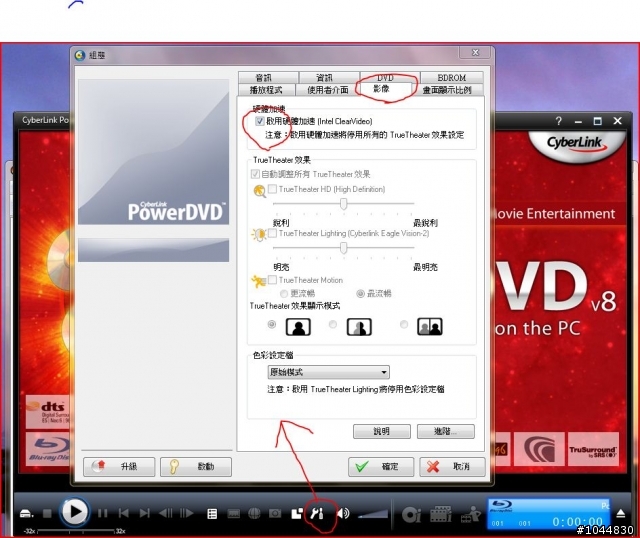Image resolution: width=640 pixels, height=538 pixels.
Task: Click the TrueTheater HD sharpness slider
Action: tap(344, 203)
